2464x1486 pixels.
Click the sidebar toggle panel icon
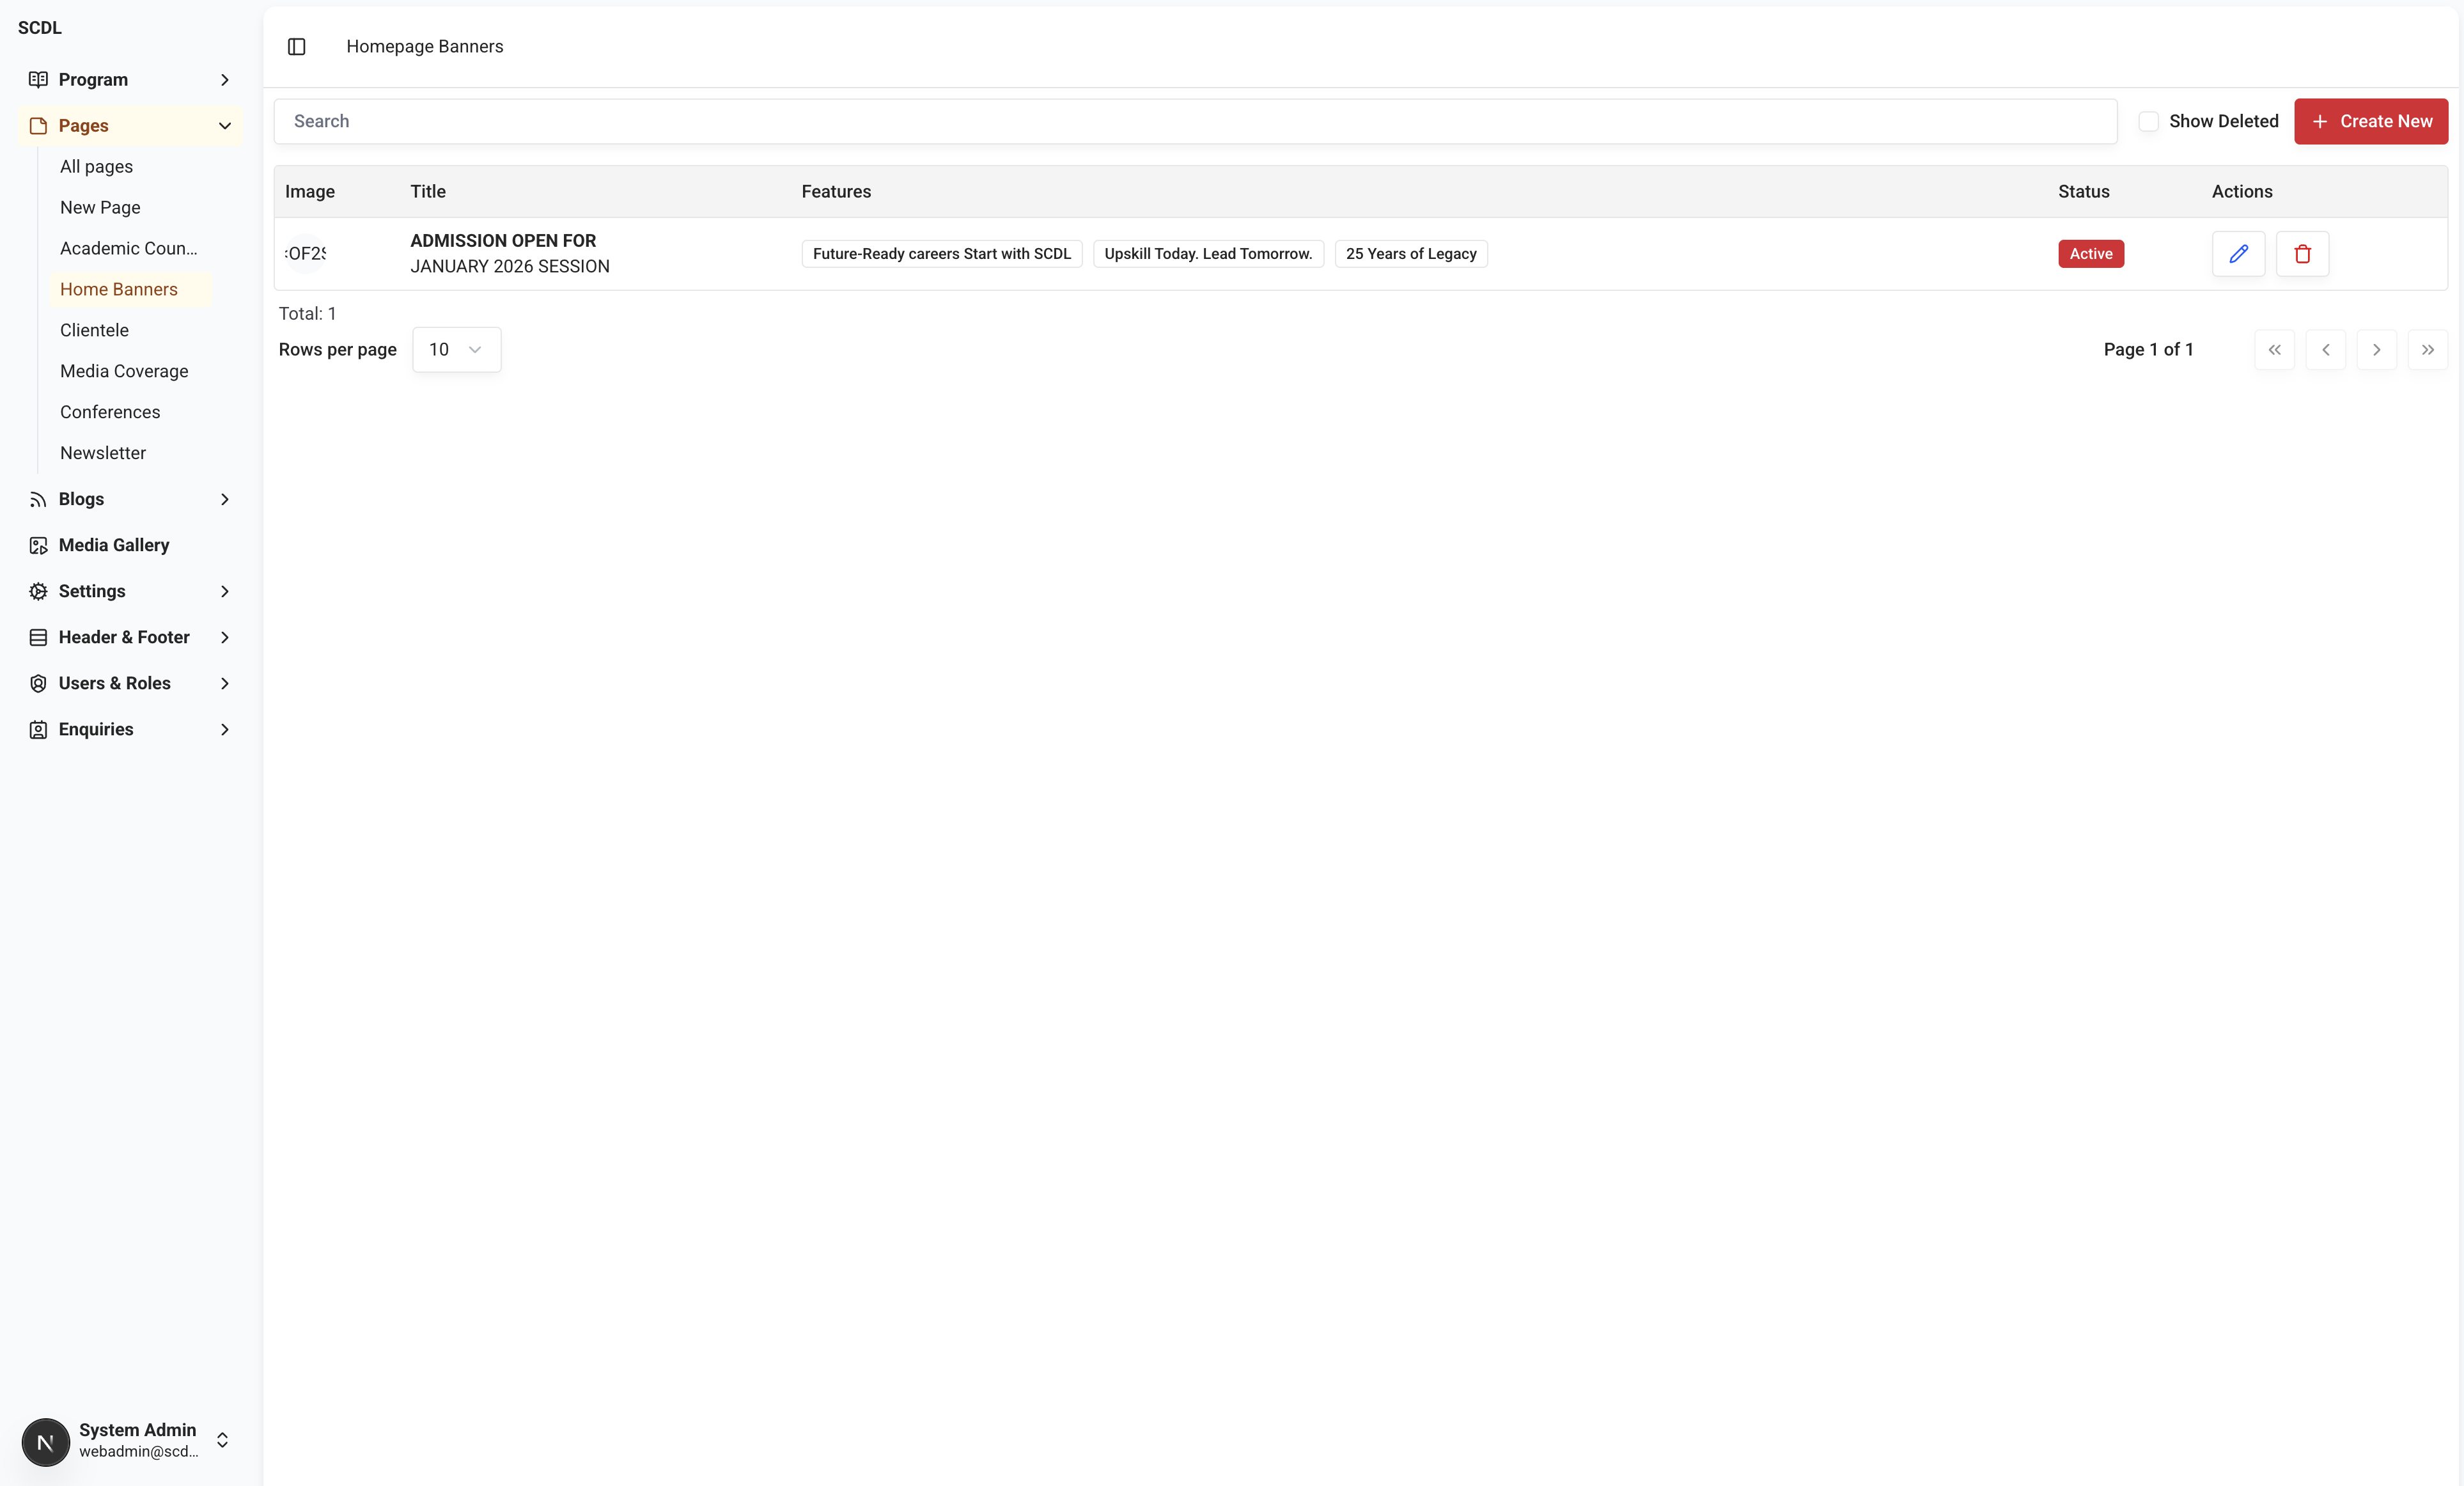point(296,47)
